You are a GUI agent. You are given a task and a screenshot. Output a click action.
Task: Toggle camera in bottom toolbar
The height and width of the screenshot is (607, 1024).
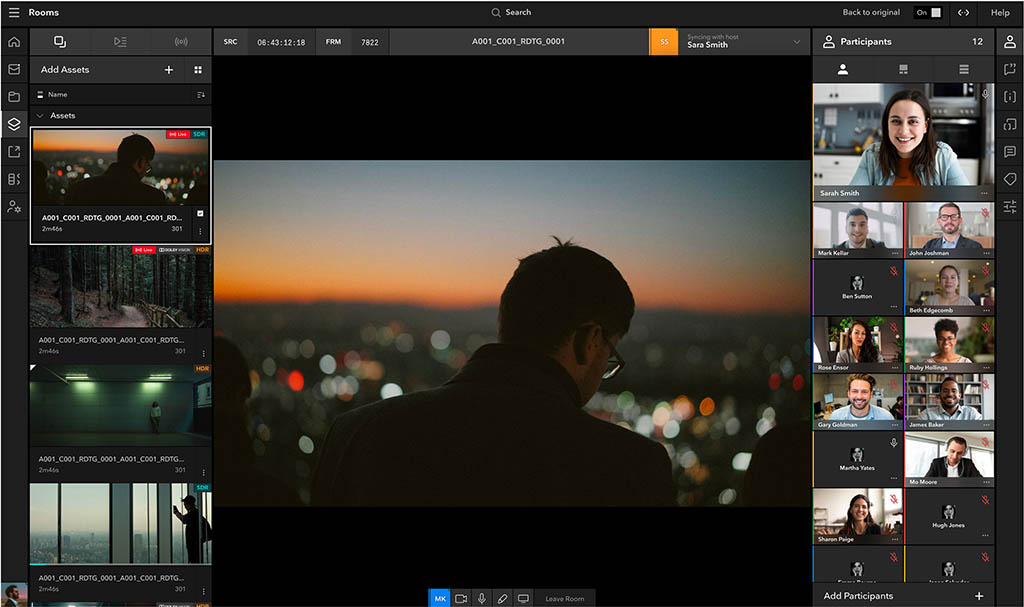click(x=461, y=598)
